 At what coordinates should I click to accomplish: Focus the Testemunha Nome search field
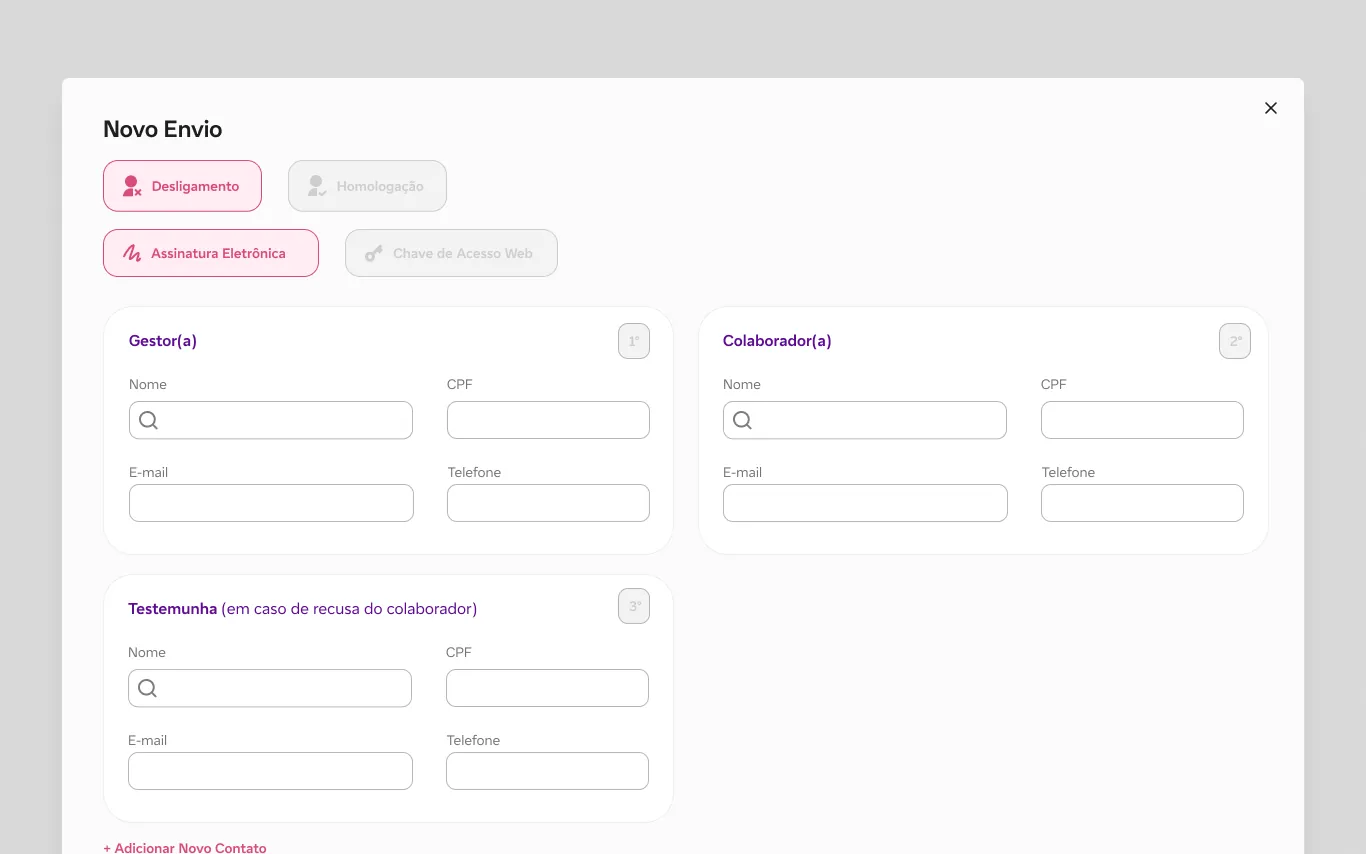coord(270,688)
